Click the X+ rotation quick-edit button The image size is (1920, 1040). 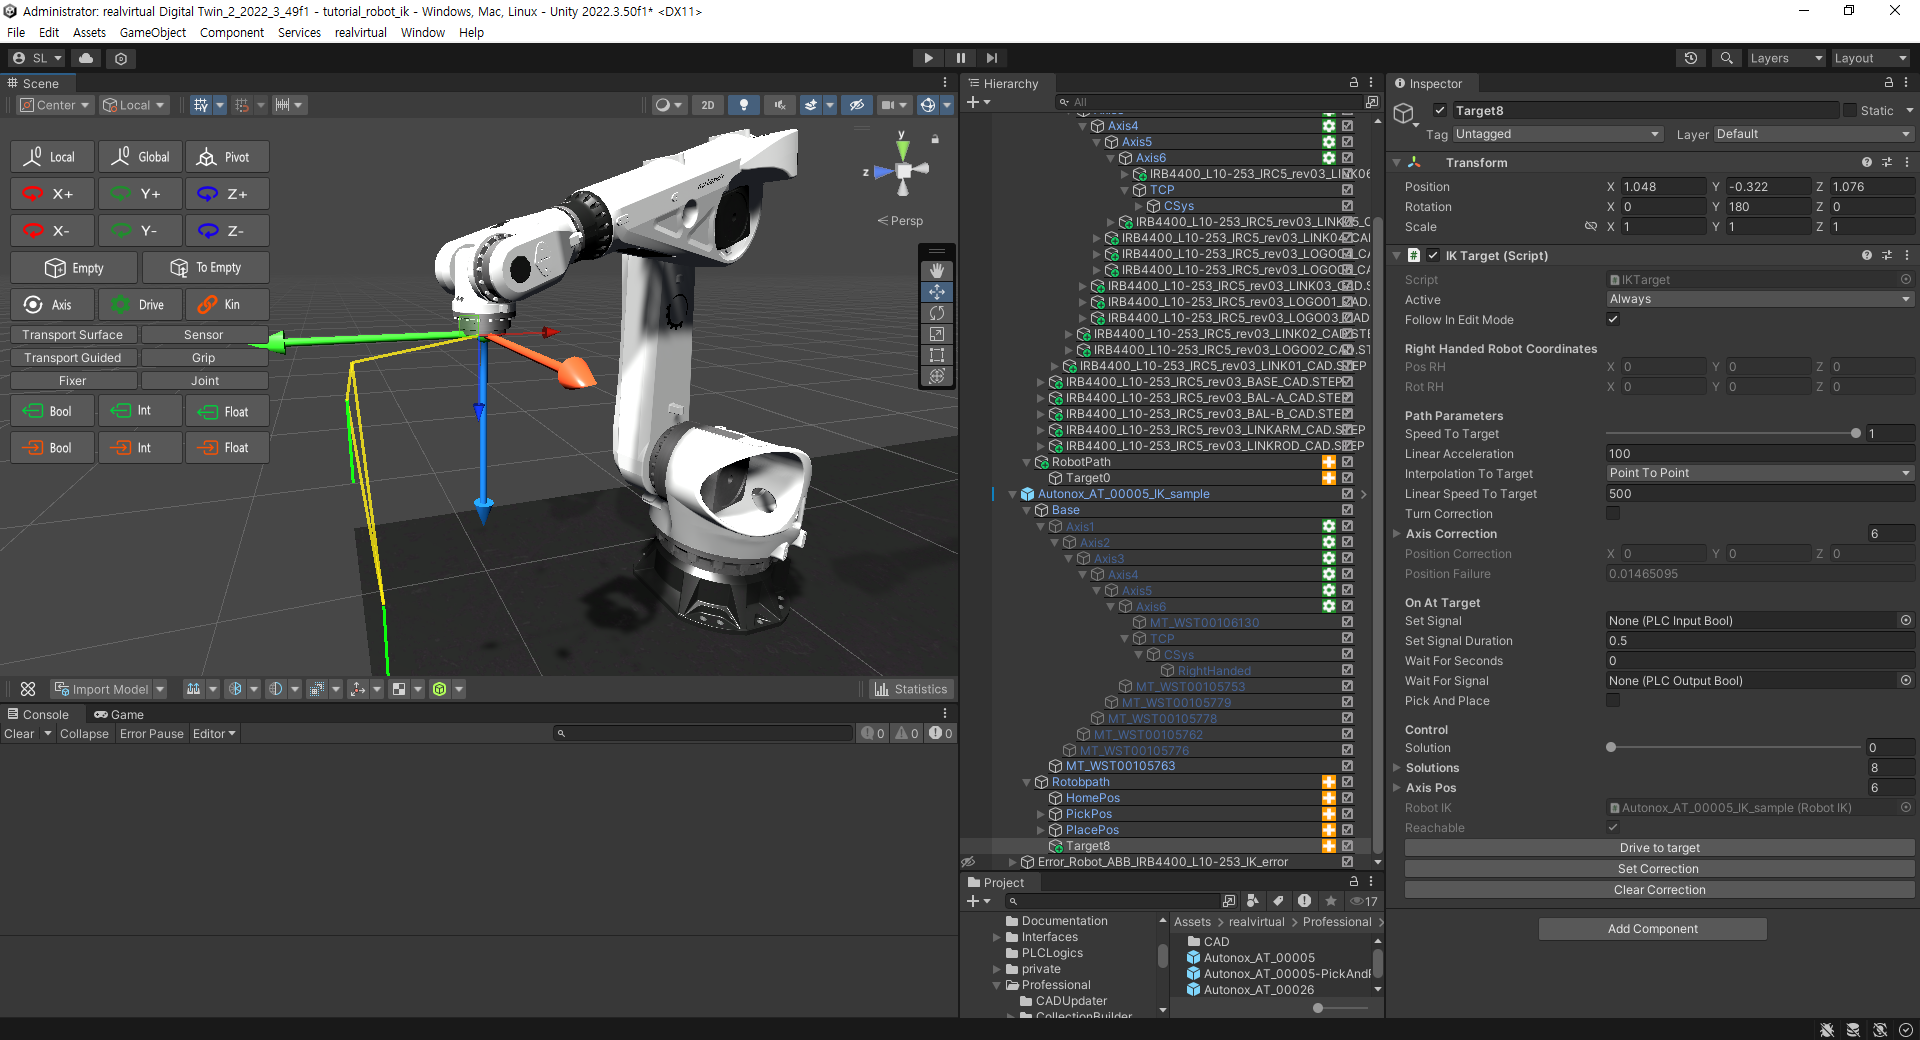(x=52, y=194)
